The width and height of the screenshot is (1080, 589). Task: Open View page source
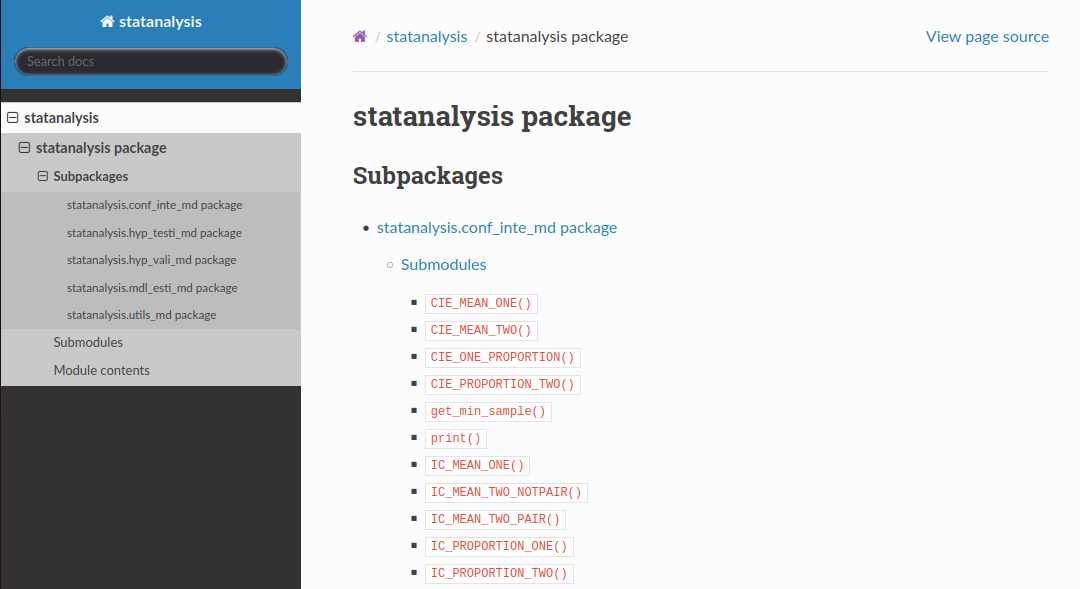pos(987,36)
